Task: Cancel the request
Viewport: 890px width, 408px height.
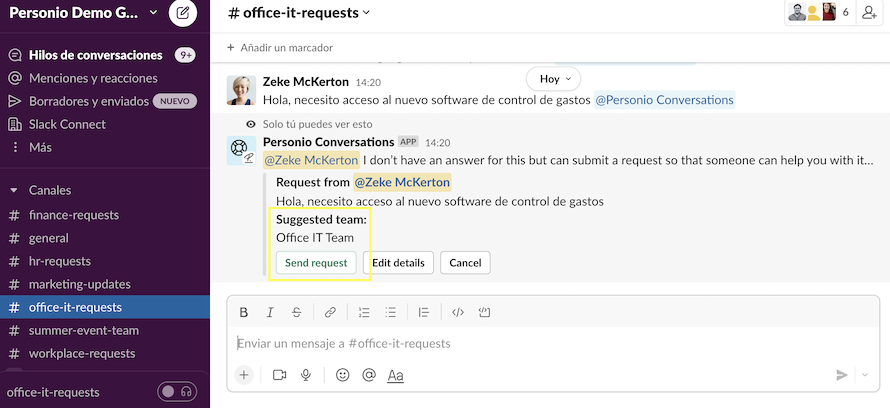Action: click(x=465, y=263)
